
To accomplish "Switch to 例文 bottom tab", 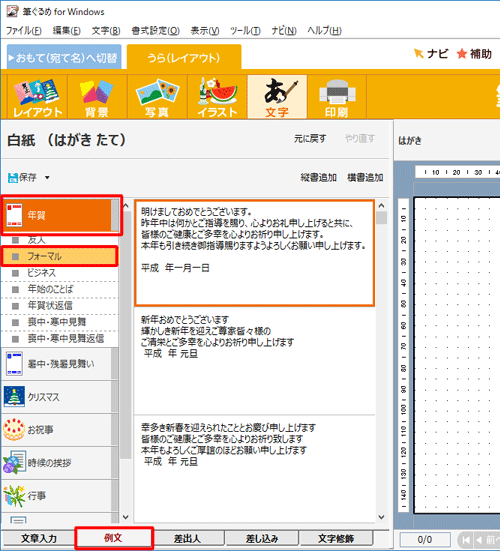I will click(113, 538).
